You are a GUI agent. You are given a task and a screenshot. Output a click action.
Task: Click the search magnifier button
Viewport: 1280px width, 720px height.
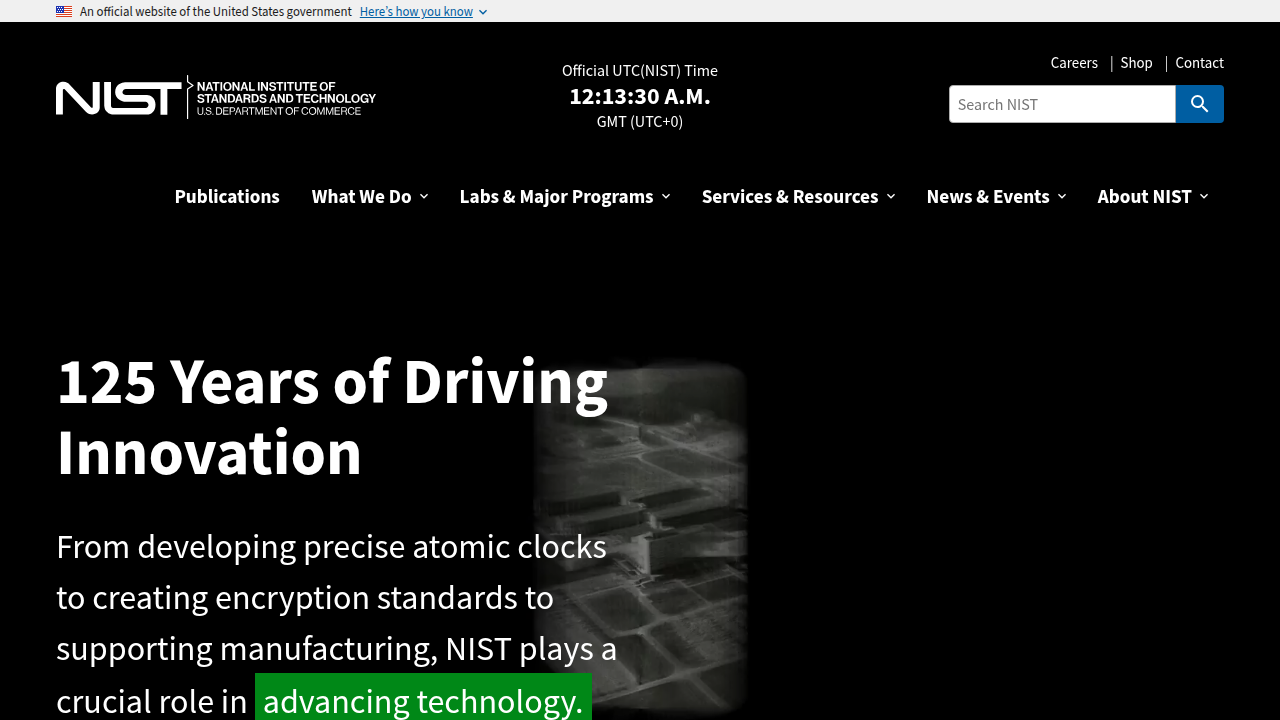1200,104
